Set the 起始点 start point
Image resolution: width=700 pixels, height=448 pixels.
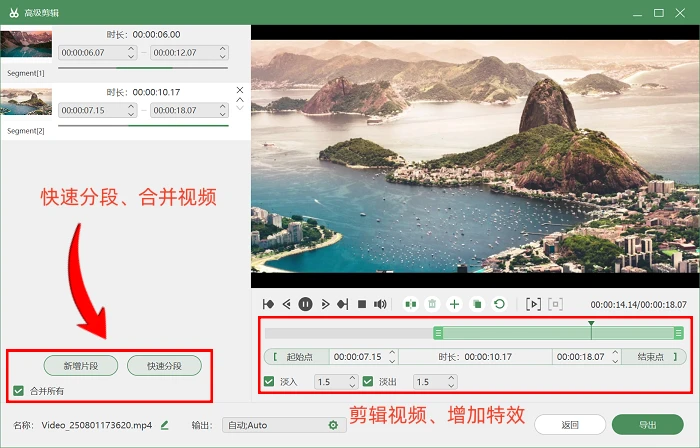[x=297, y=357]
